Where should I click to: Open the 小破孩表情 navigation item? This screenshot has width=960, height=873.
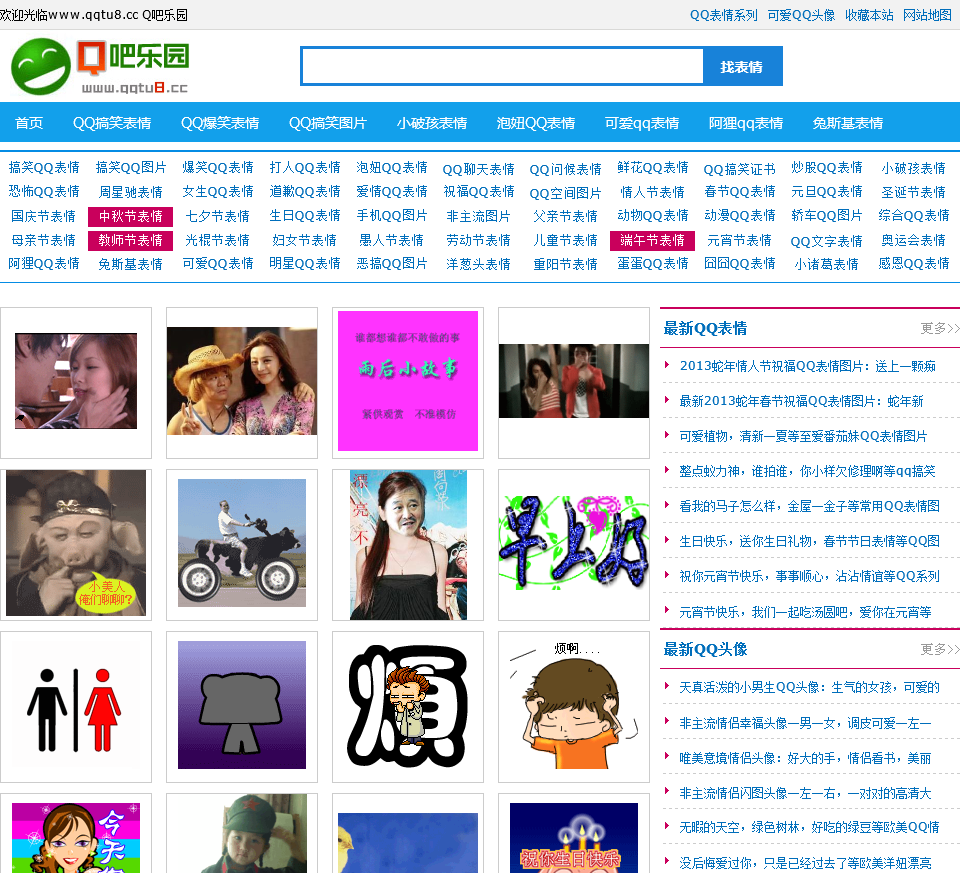(x=432, y=123)
